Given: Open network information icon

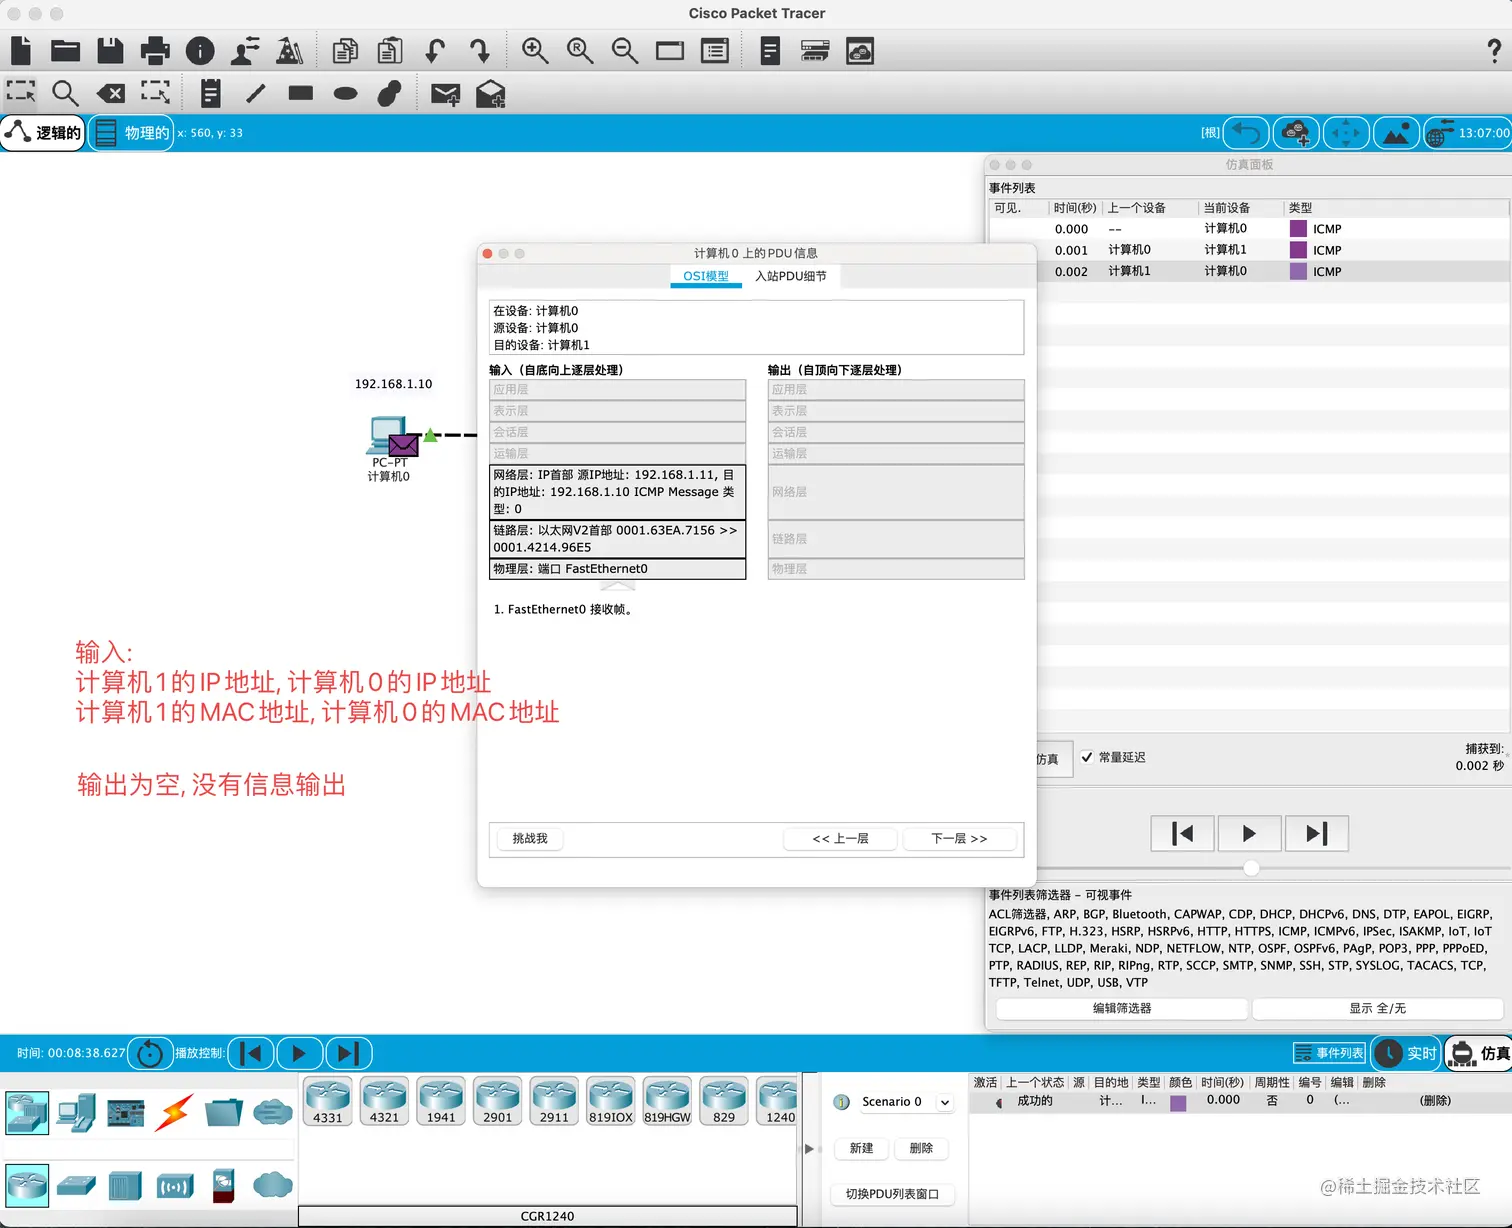Looking at the screenshot, I should 200,50.
